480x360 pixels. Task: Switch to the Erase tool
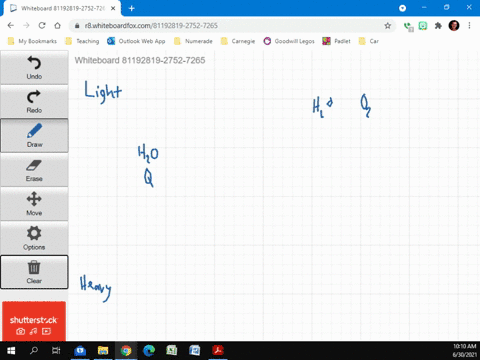click(34, 170)
